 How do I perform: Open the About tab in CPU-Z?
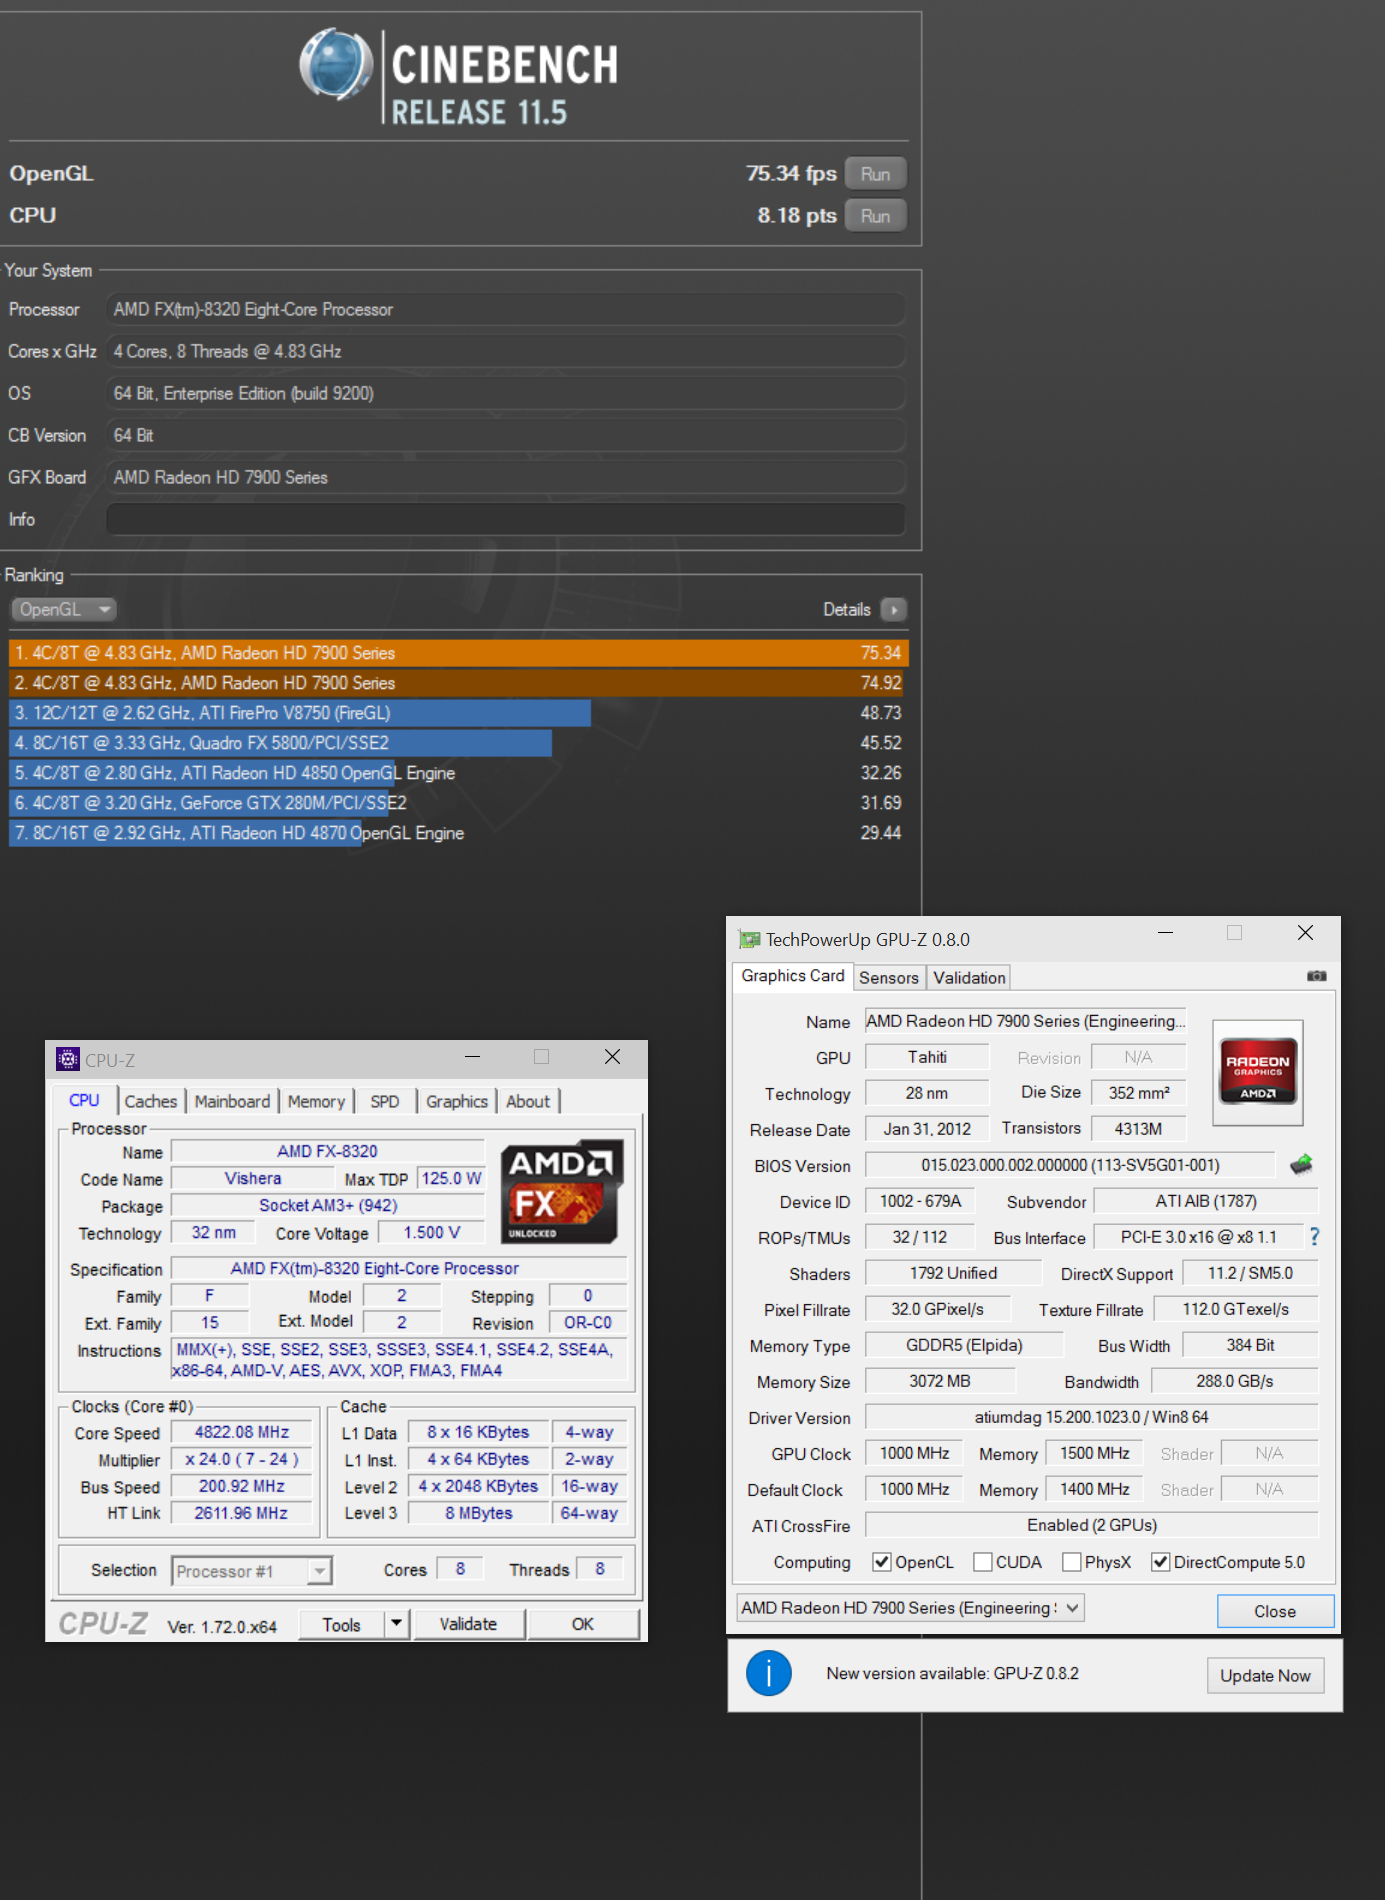(528, 1101)
